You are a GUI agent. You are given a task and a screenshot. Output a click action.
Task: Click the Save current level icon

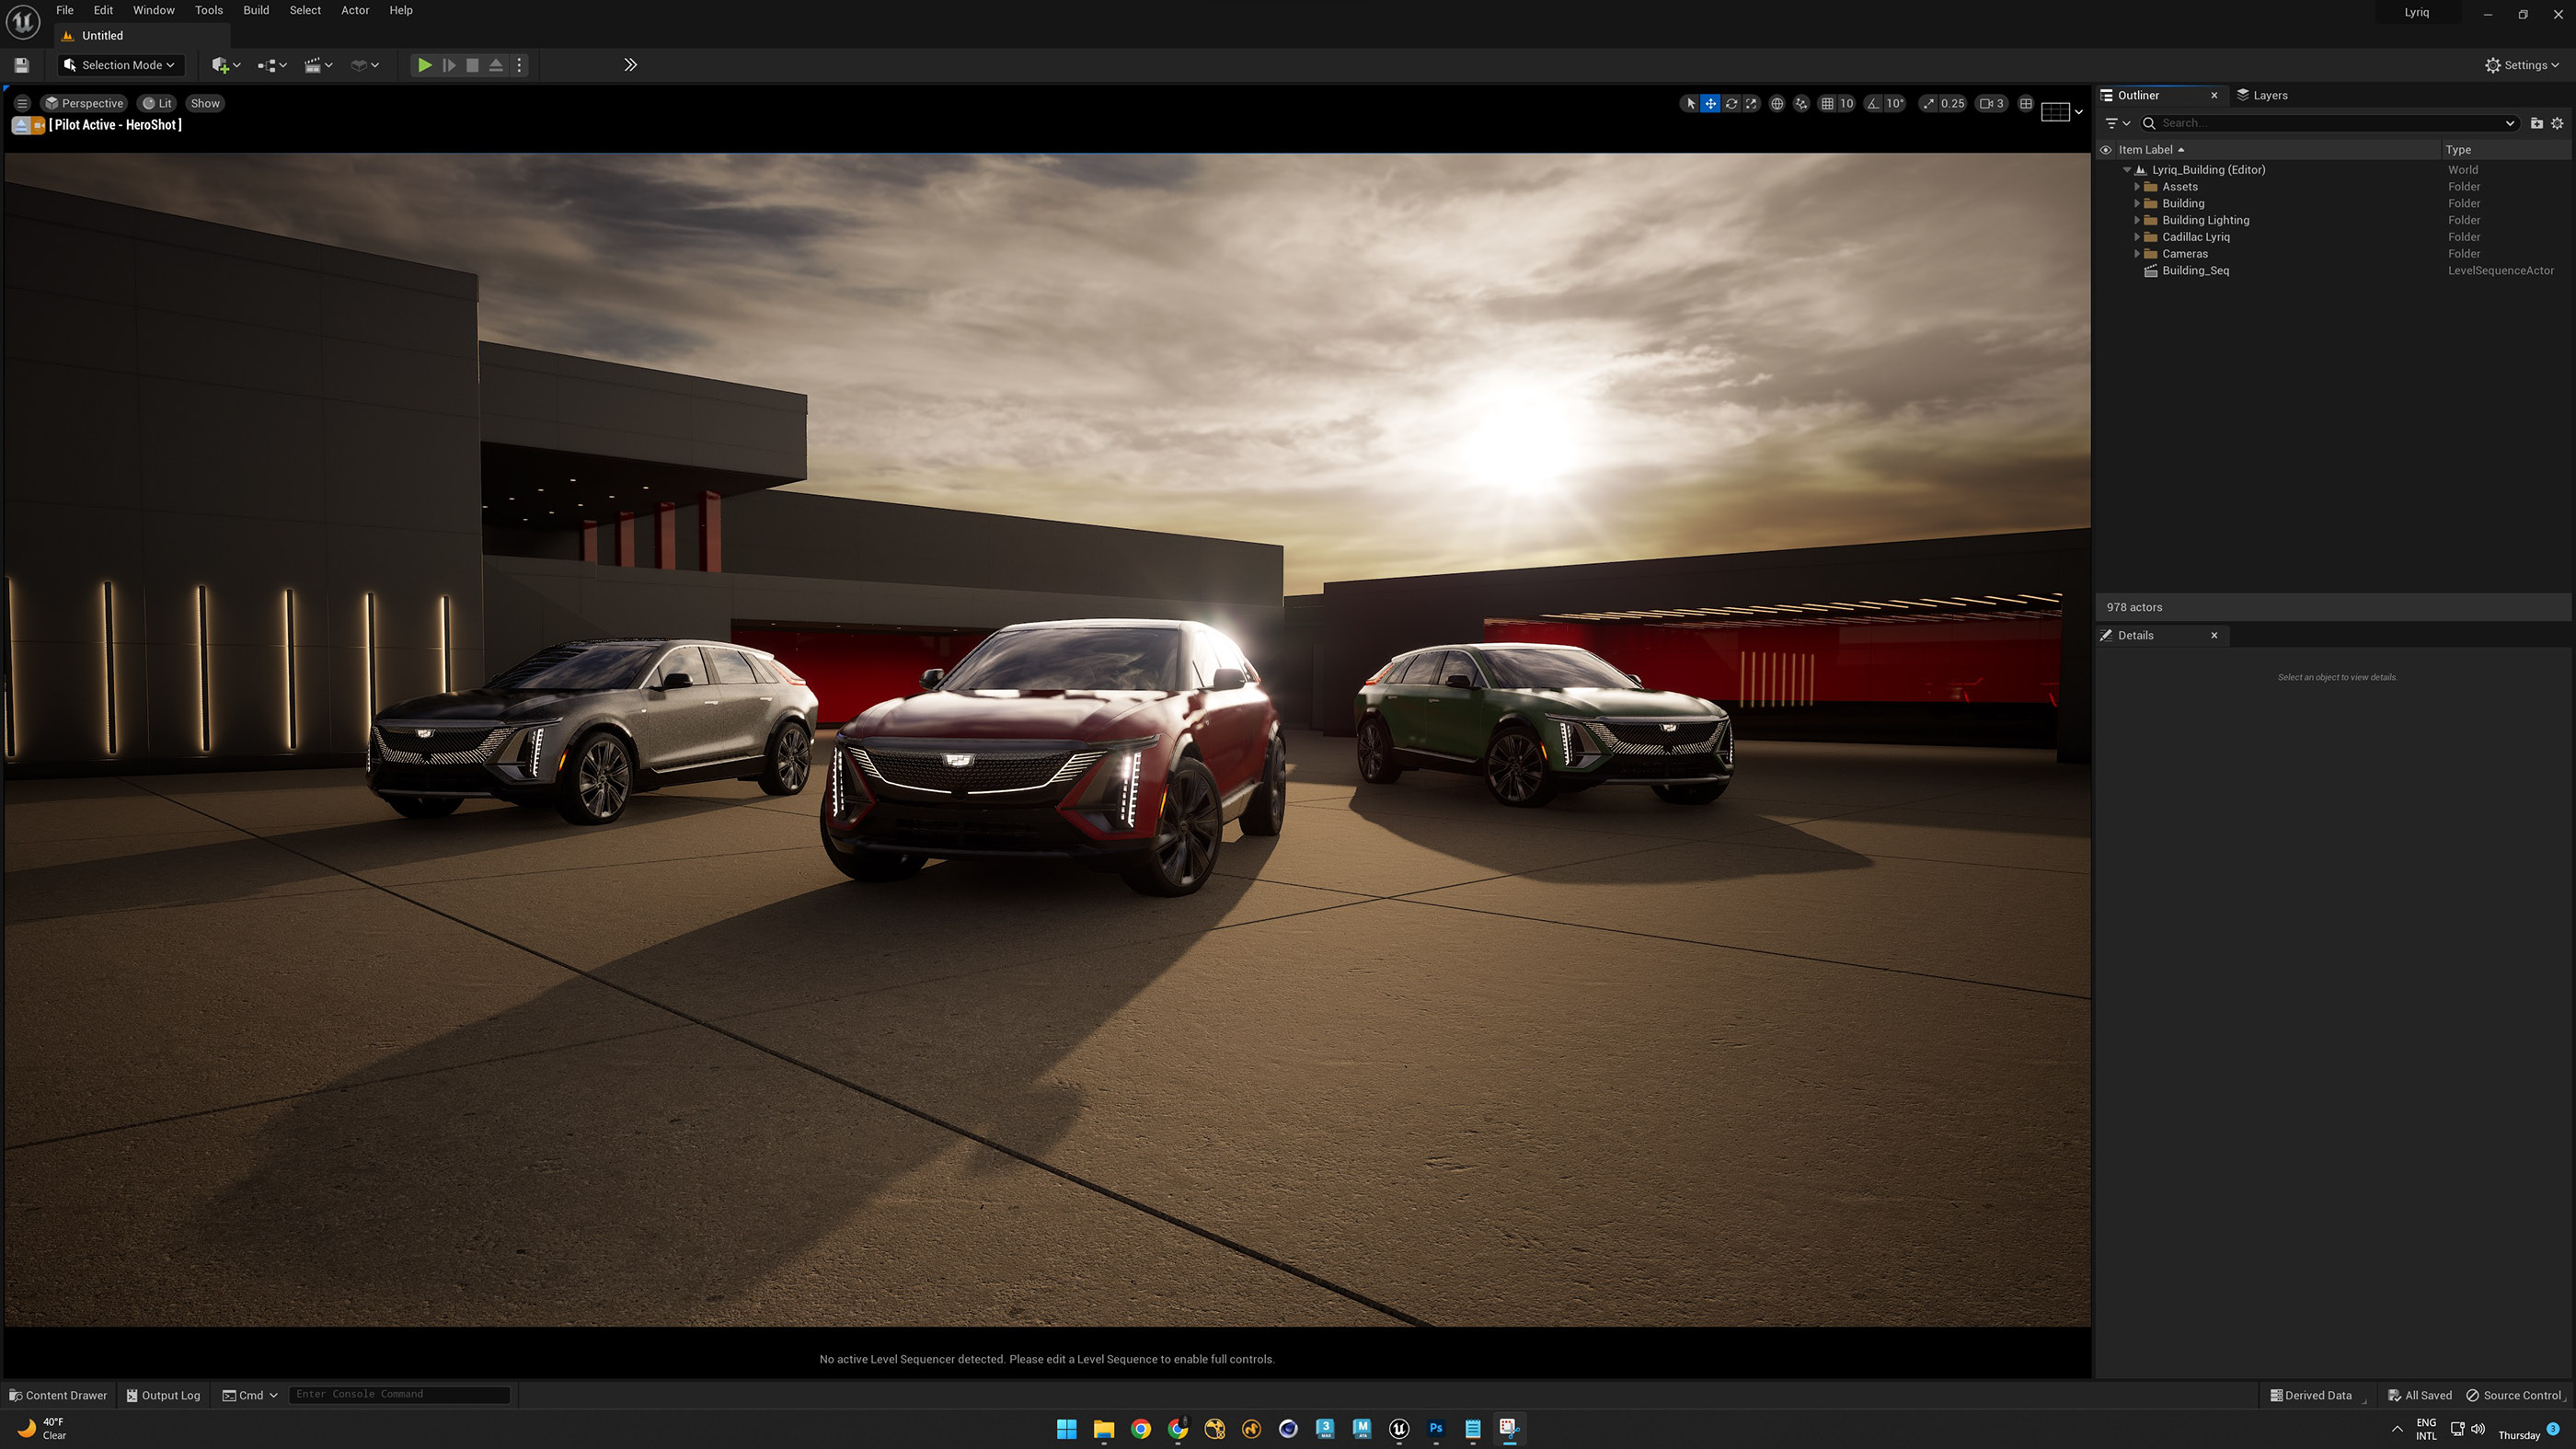(21, 65)
